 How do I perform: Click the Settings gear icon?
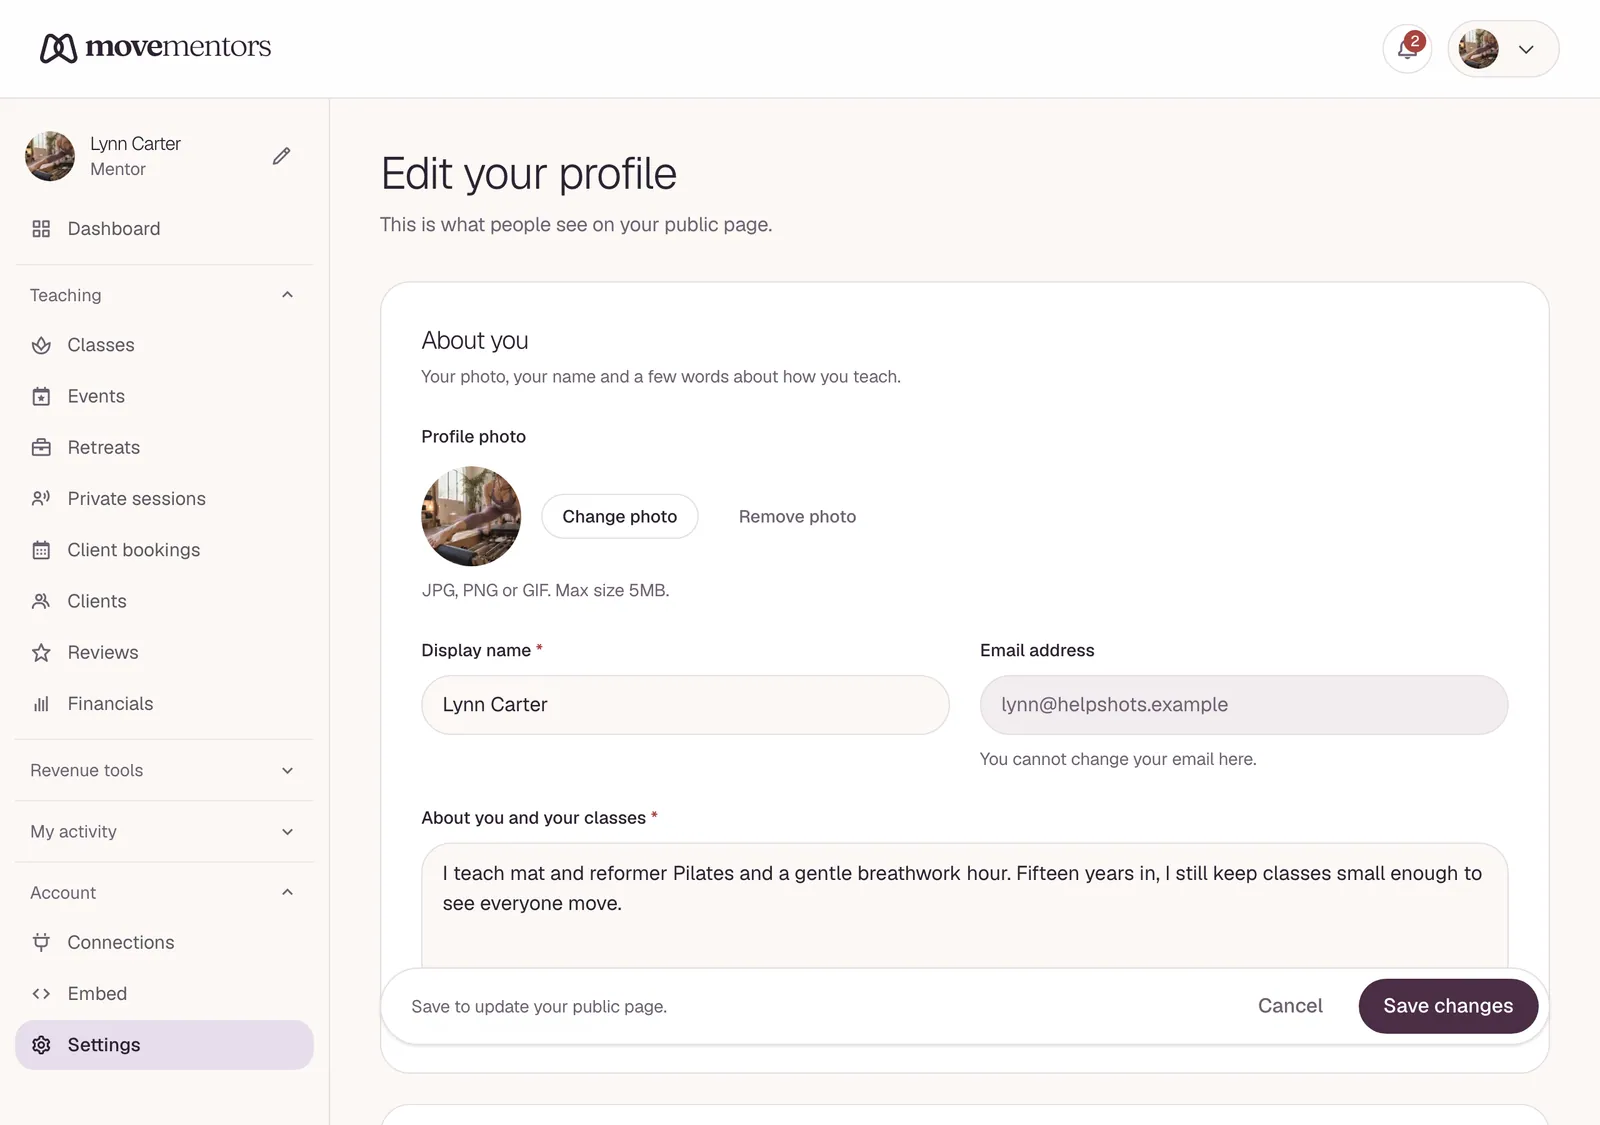point(41,1045)
